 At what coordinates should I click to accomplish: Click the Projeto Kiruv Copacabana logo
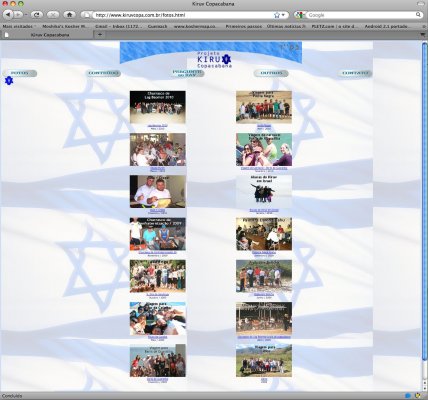(x=214, y=60)
